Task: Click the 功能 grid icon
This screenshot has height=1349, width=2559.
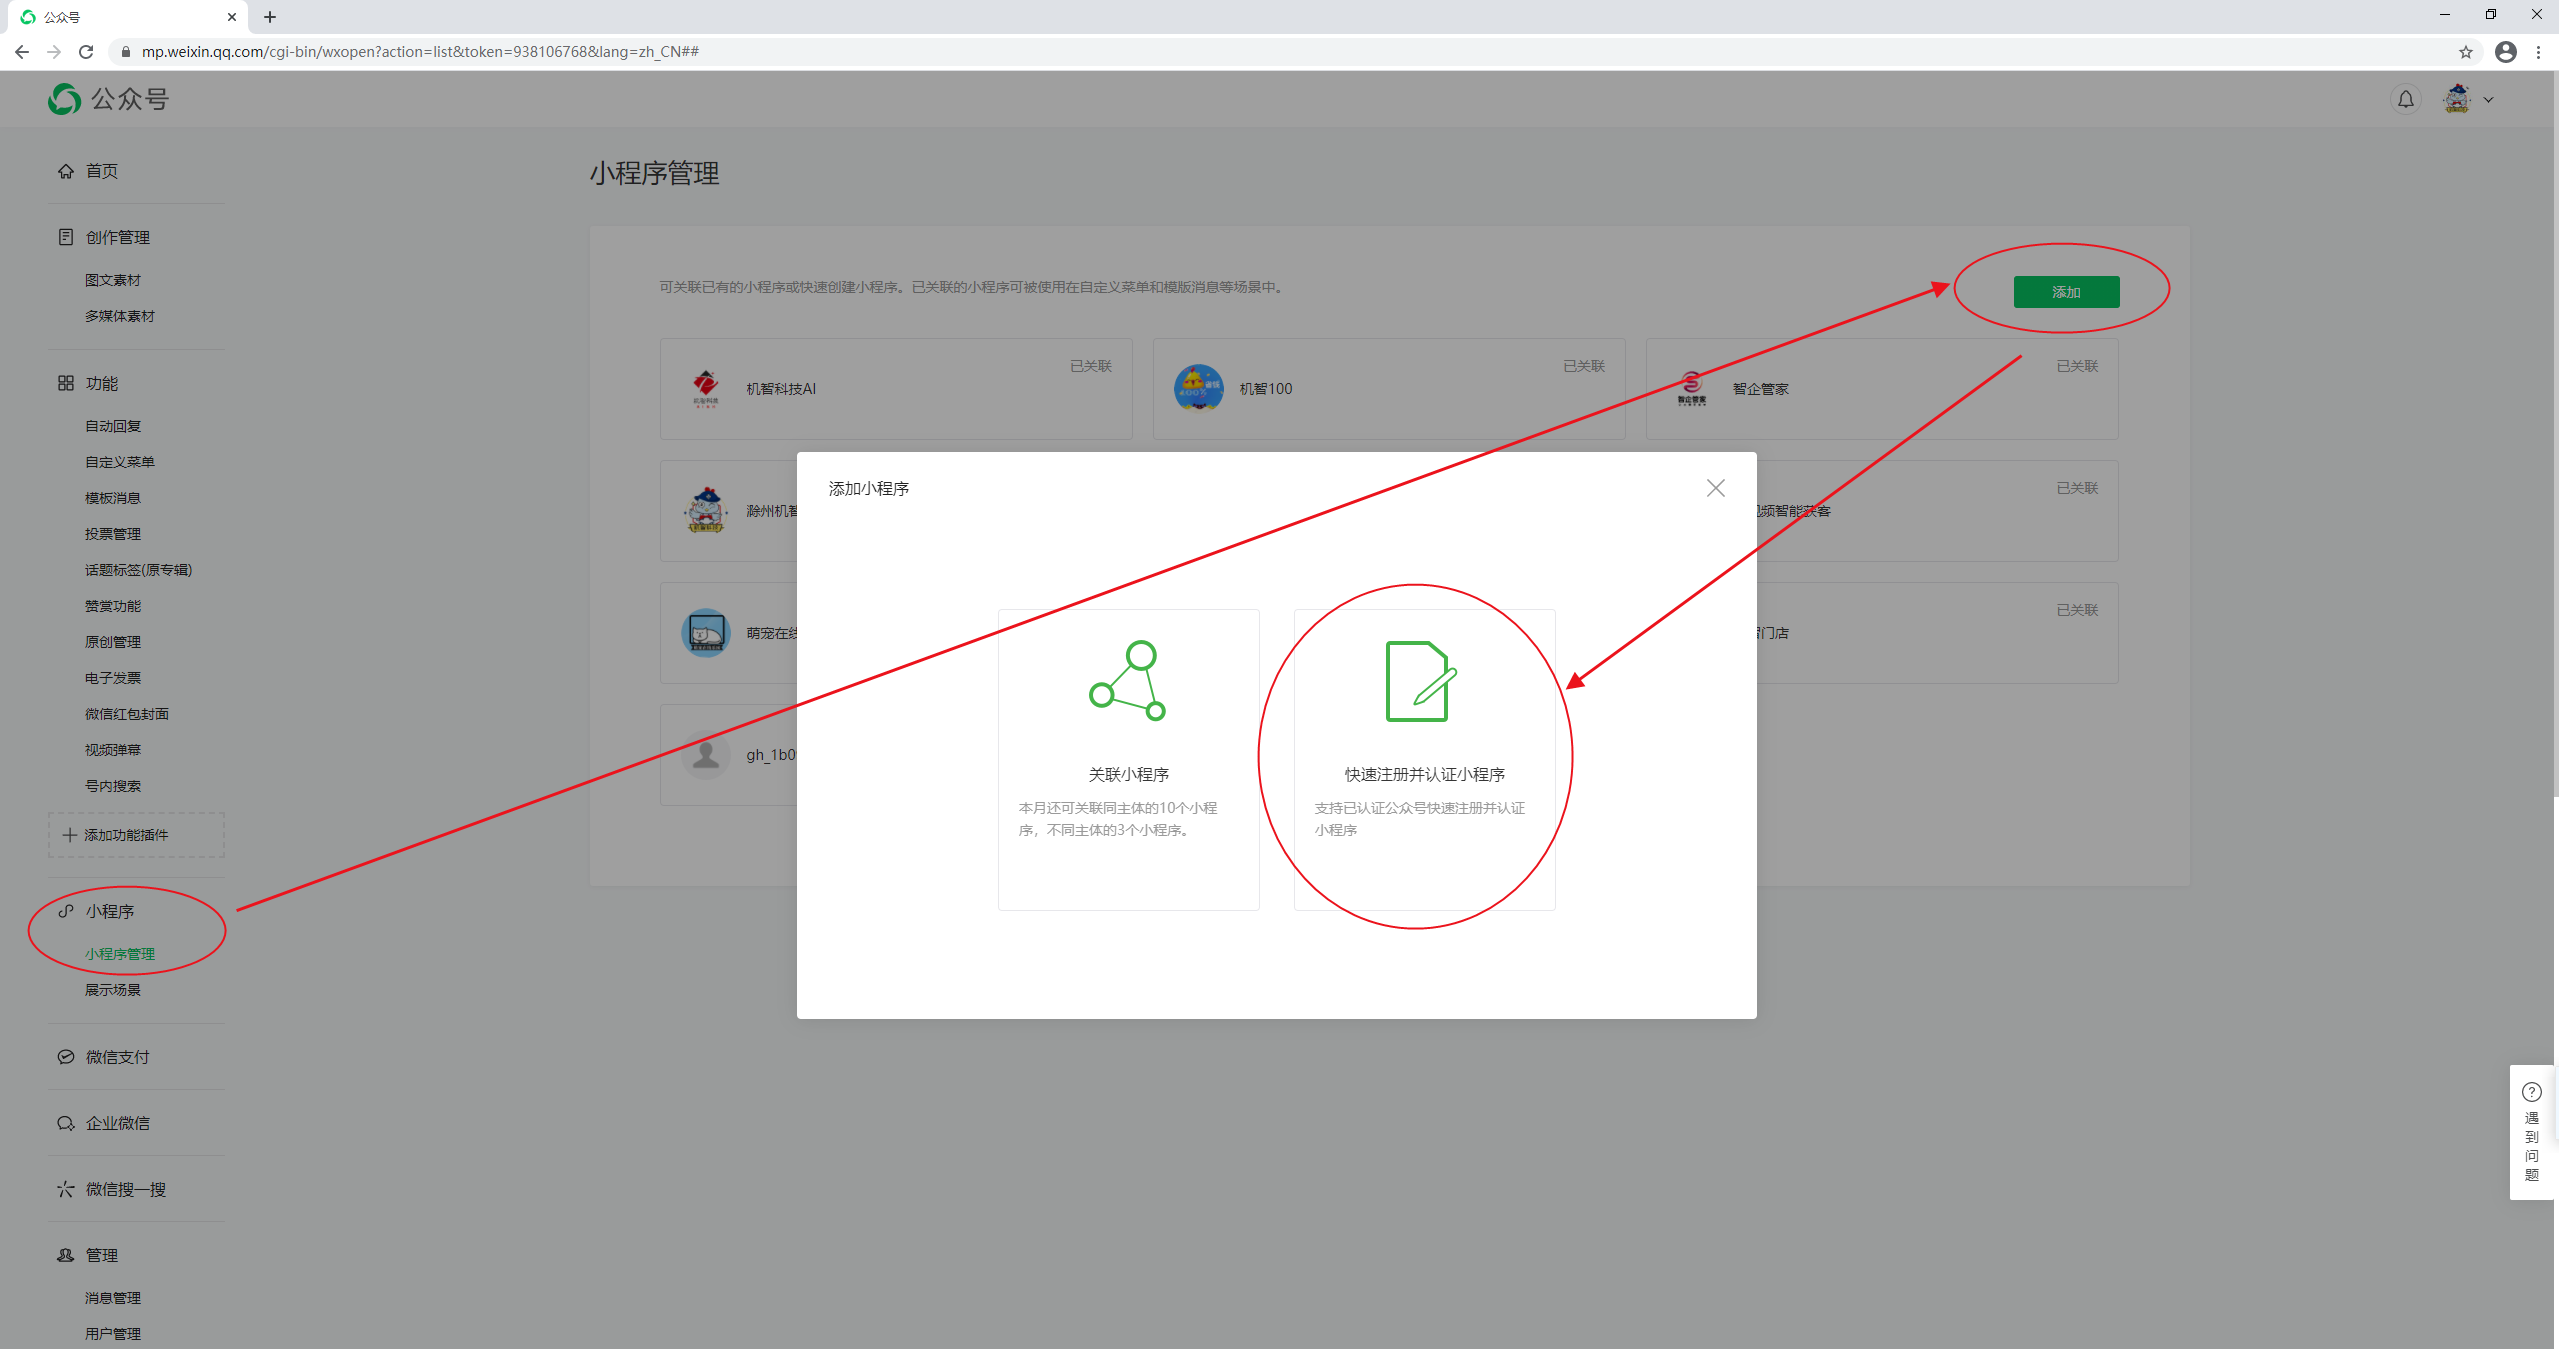Action: pos(66,383)
